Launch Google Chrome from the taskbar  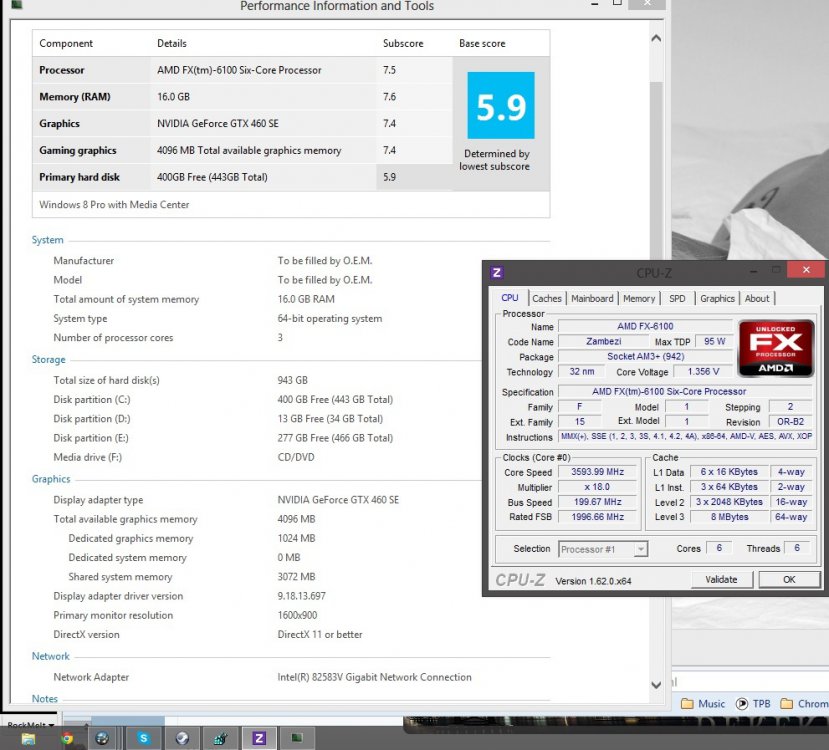[x=67, y=738]
